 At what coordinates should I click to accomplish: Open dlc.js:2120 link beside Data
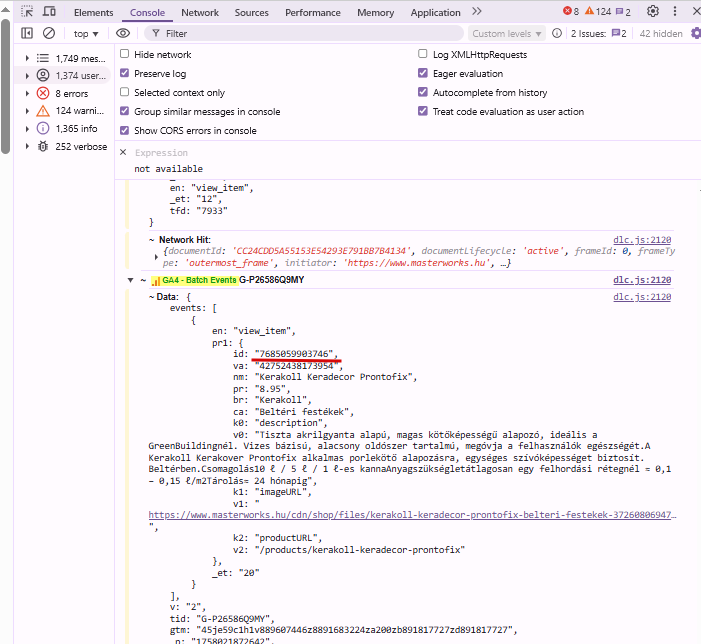642,297
